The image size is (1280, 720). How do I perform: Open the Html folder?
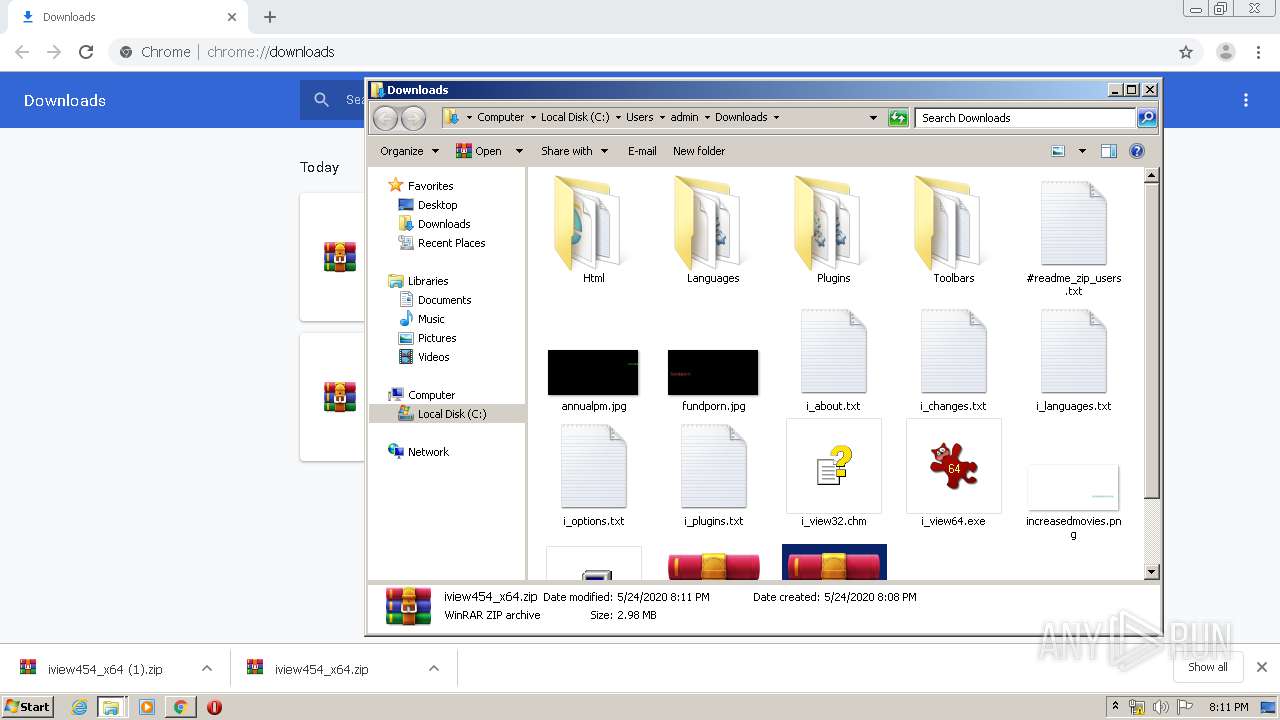(x=593, y=231)
